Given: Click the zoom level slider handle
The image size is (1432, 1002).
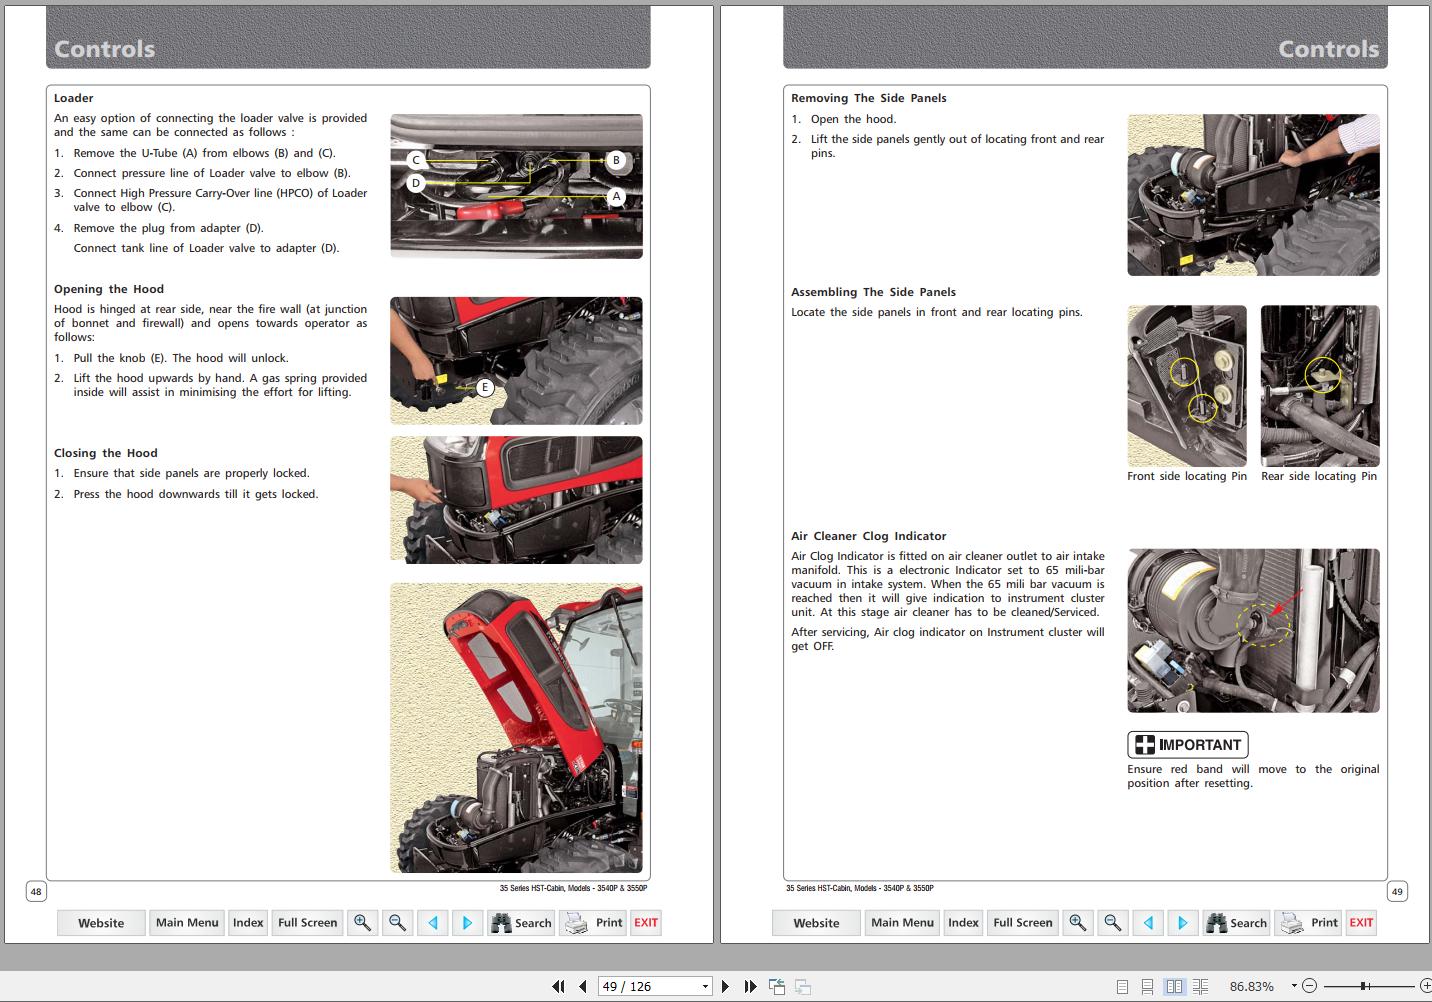Looking at the screenshot, I should pos(1364,986).
